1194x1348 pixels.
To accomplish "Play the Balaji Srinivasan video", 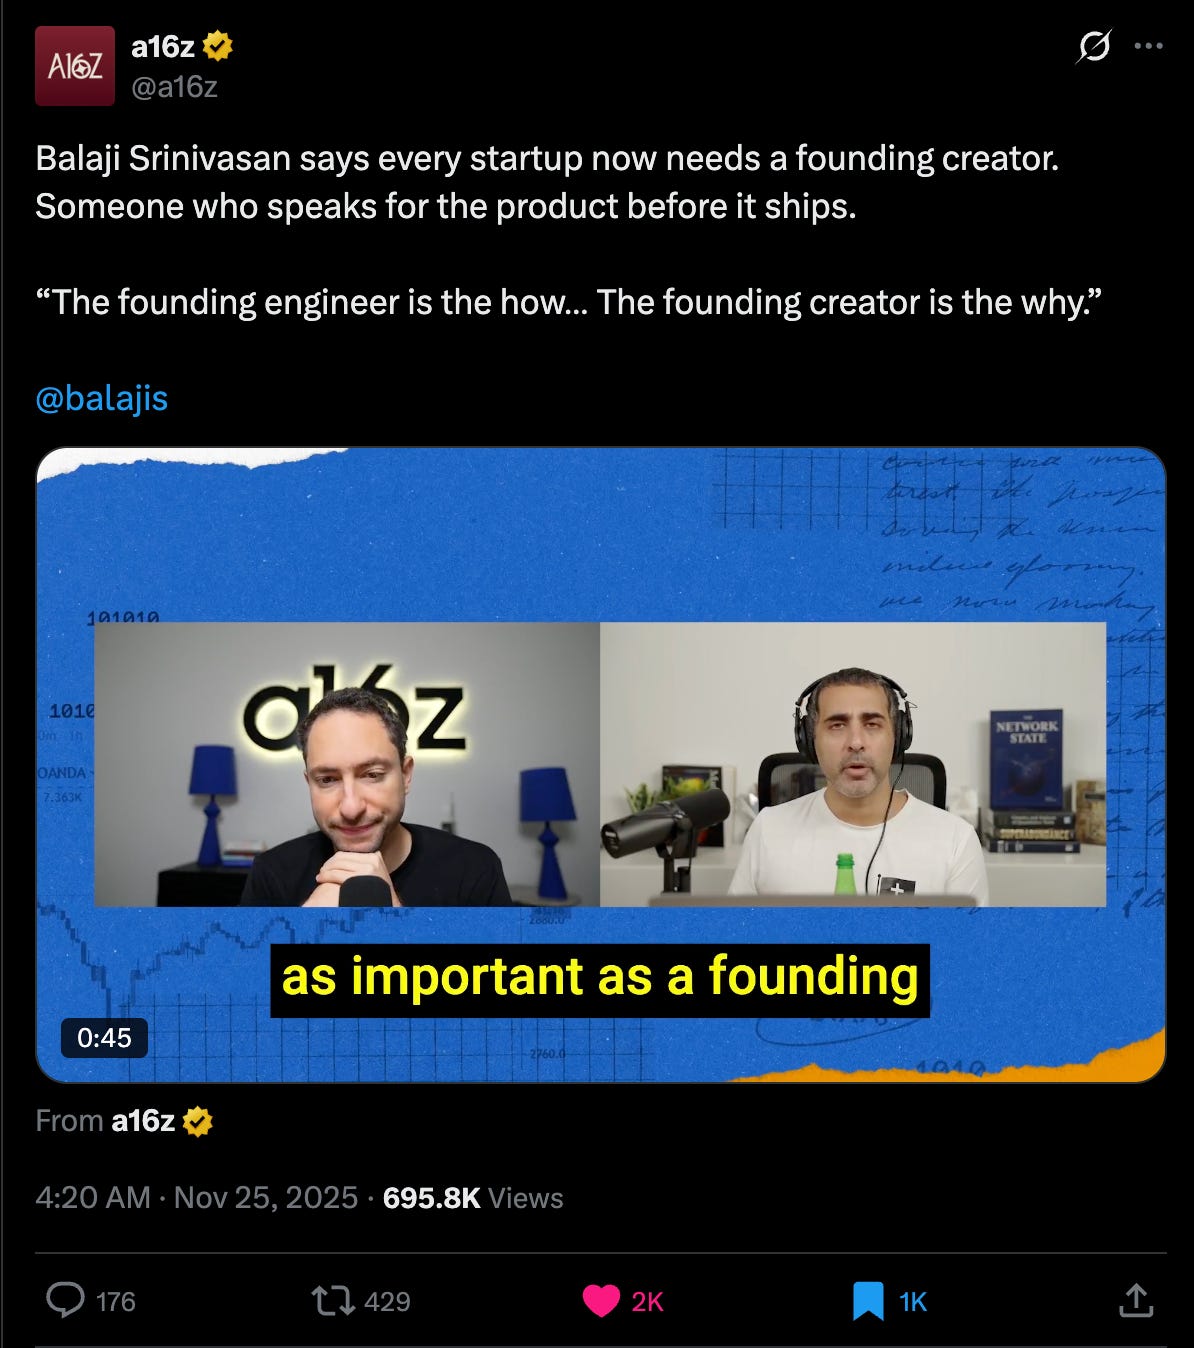I will 601,765.
